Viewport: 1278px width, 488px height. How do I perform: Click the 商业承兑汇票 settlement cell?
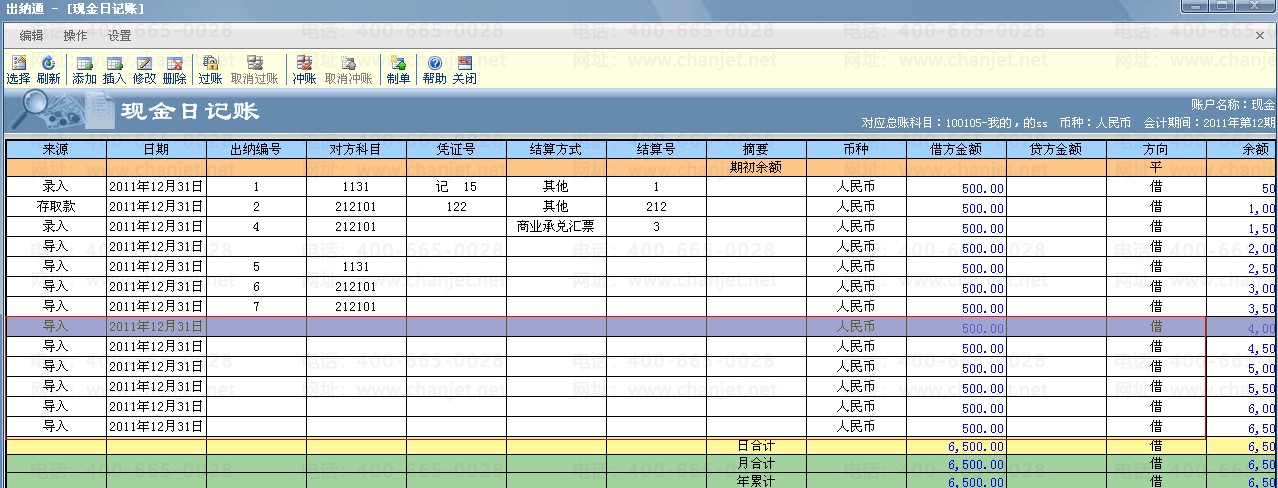(x=556, y=227)
